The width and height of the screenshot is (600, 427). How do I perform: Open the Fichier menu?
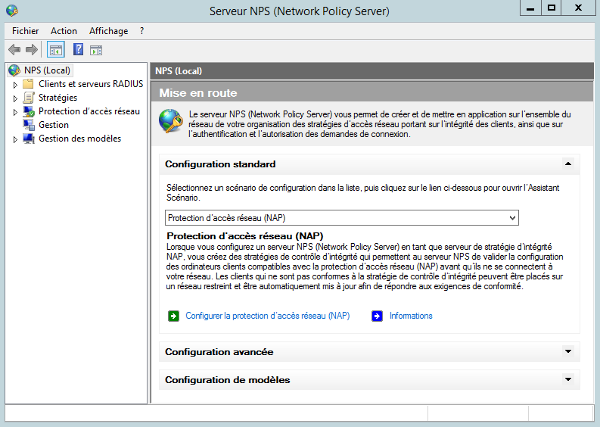[x=24, y=31]
